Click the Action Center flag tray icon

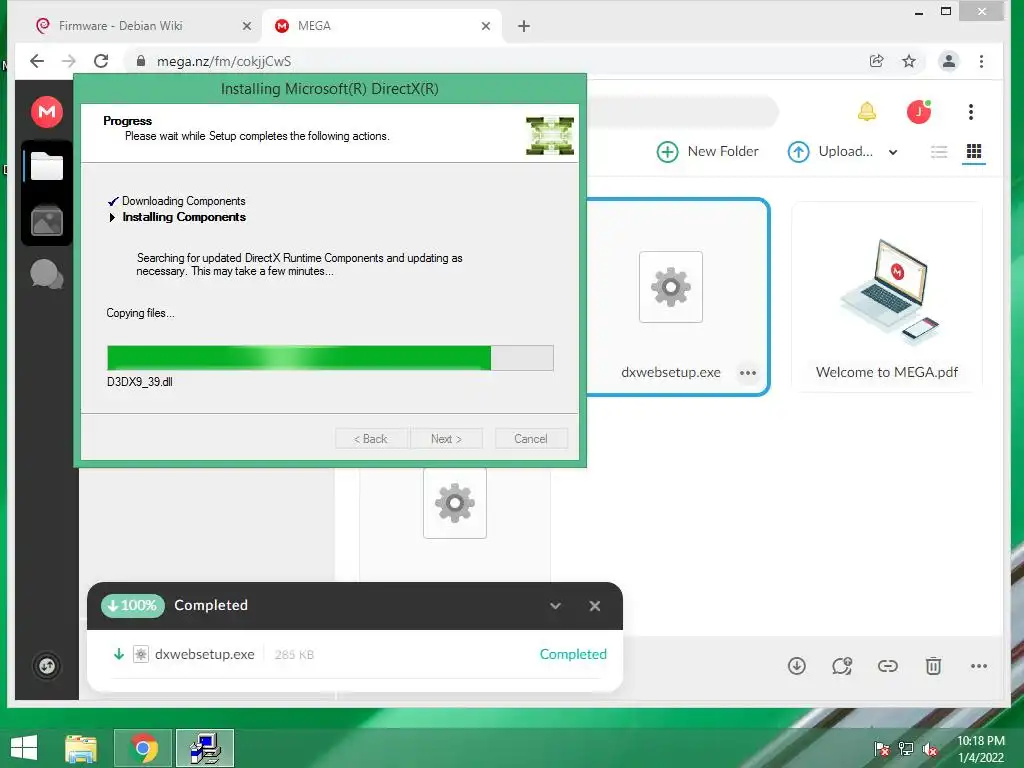point(882,749)
